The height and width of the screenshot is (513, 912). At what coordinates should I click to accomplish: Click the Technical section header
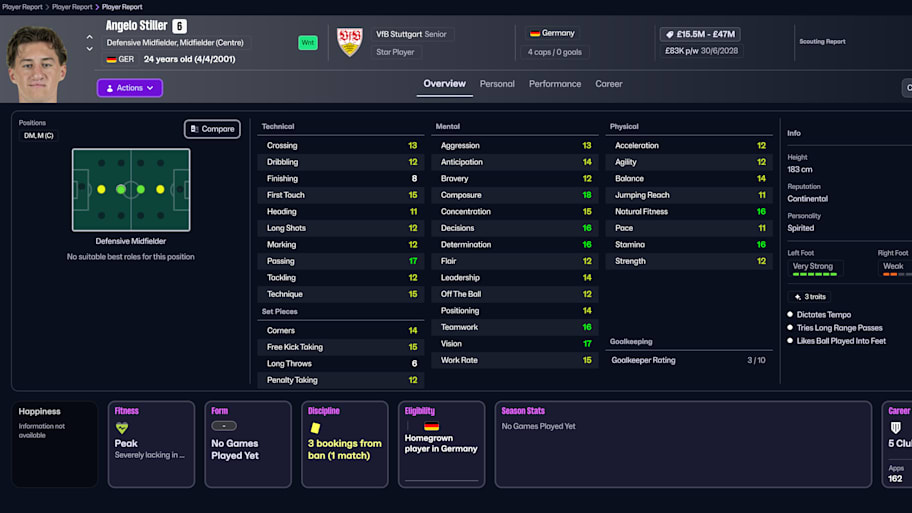pyautogui.click(x=278, y=126)
